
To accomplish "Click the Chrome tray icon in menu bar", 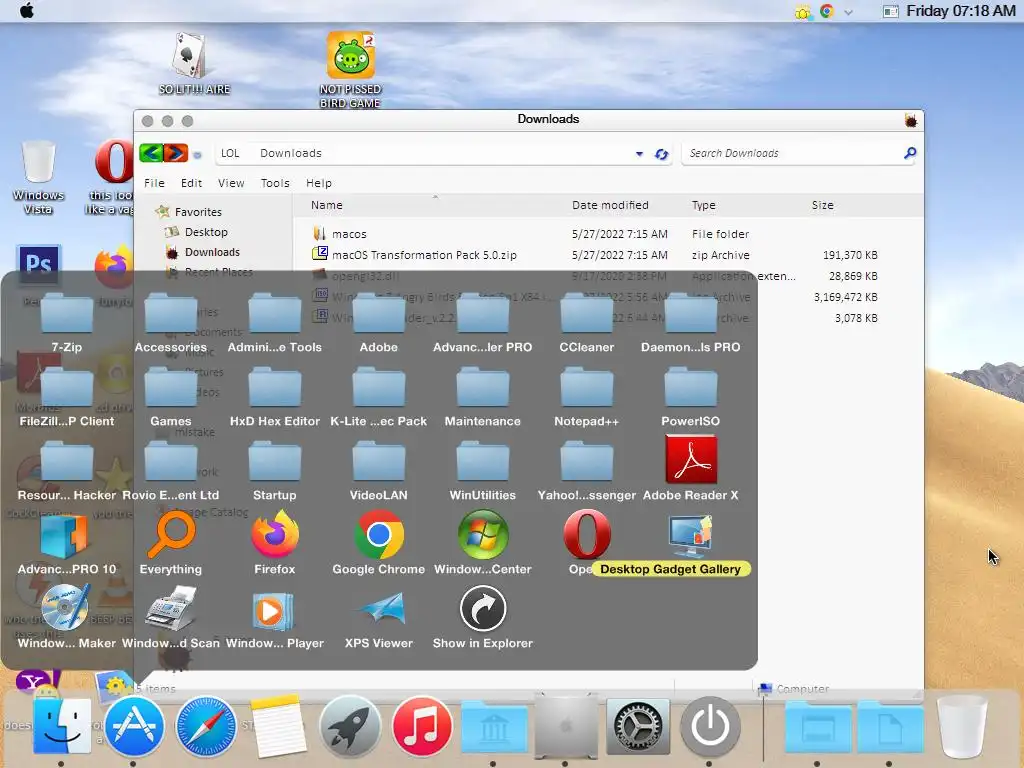I will point(826,11).
